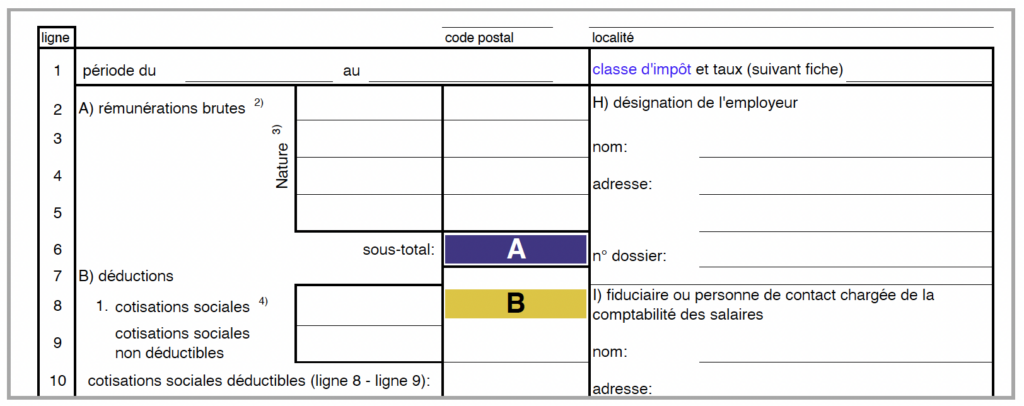Viewport: 1024px width, 406px height.
Task: Click the employer "adresse" first line
Action: coord(845,184)
